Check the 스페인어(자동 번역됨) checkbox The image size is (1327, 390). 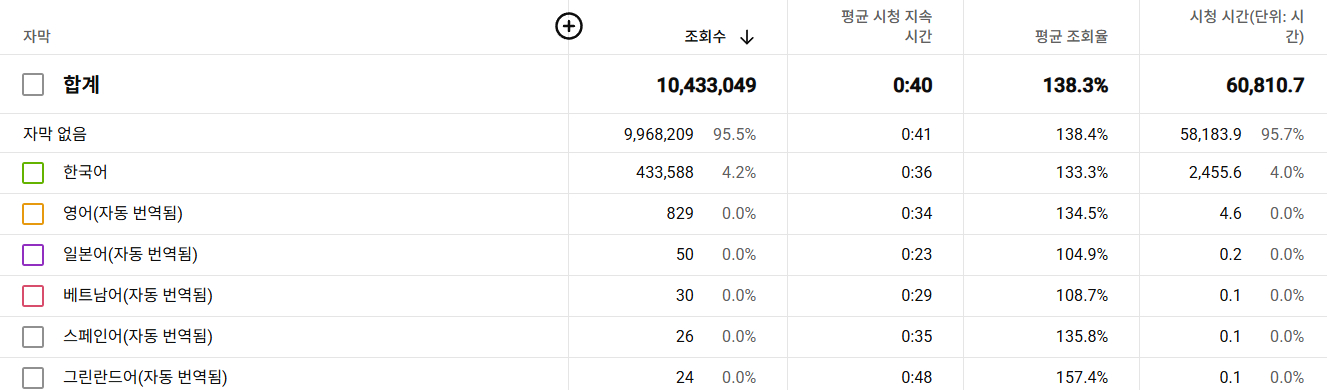(x=33, y=337)
